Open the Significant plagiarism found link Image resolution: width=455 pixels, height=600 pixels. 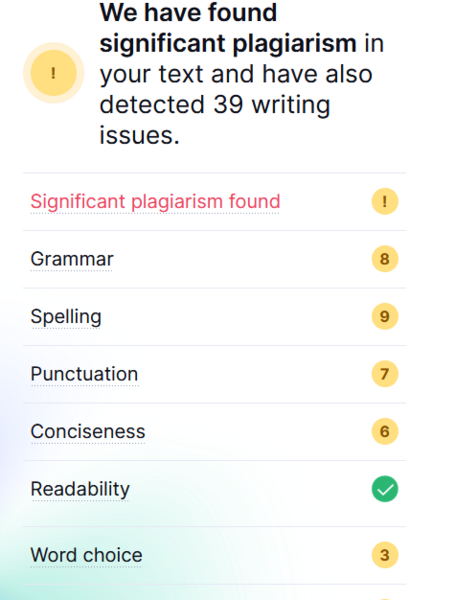155,202
